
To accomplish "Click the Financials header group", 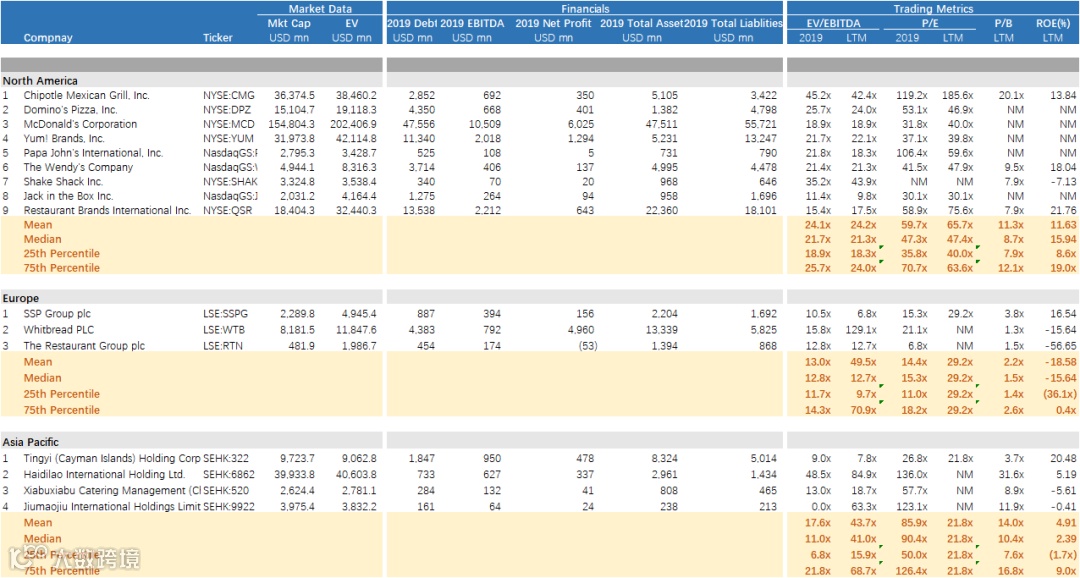I will coord(585,9).
